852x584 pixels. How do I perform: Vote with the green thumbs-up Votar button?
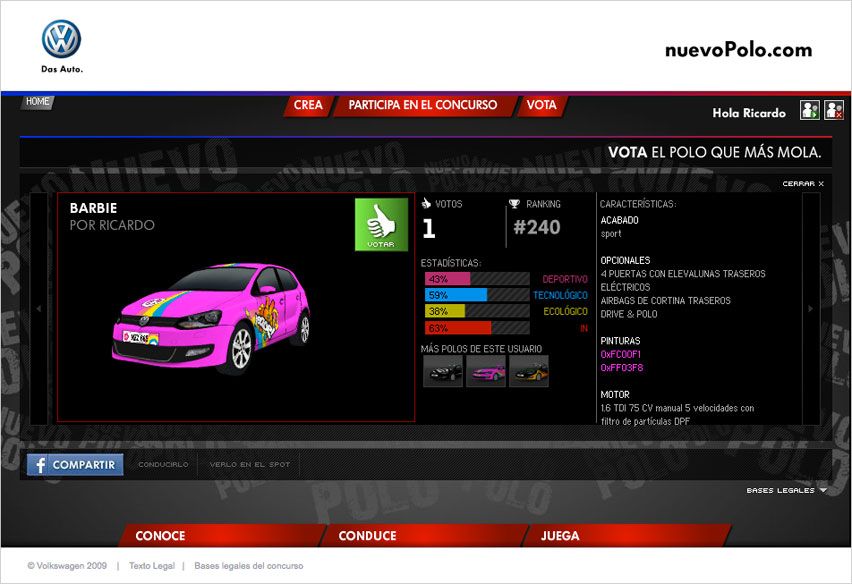click(381, 224)
